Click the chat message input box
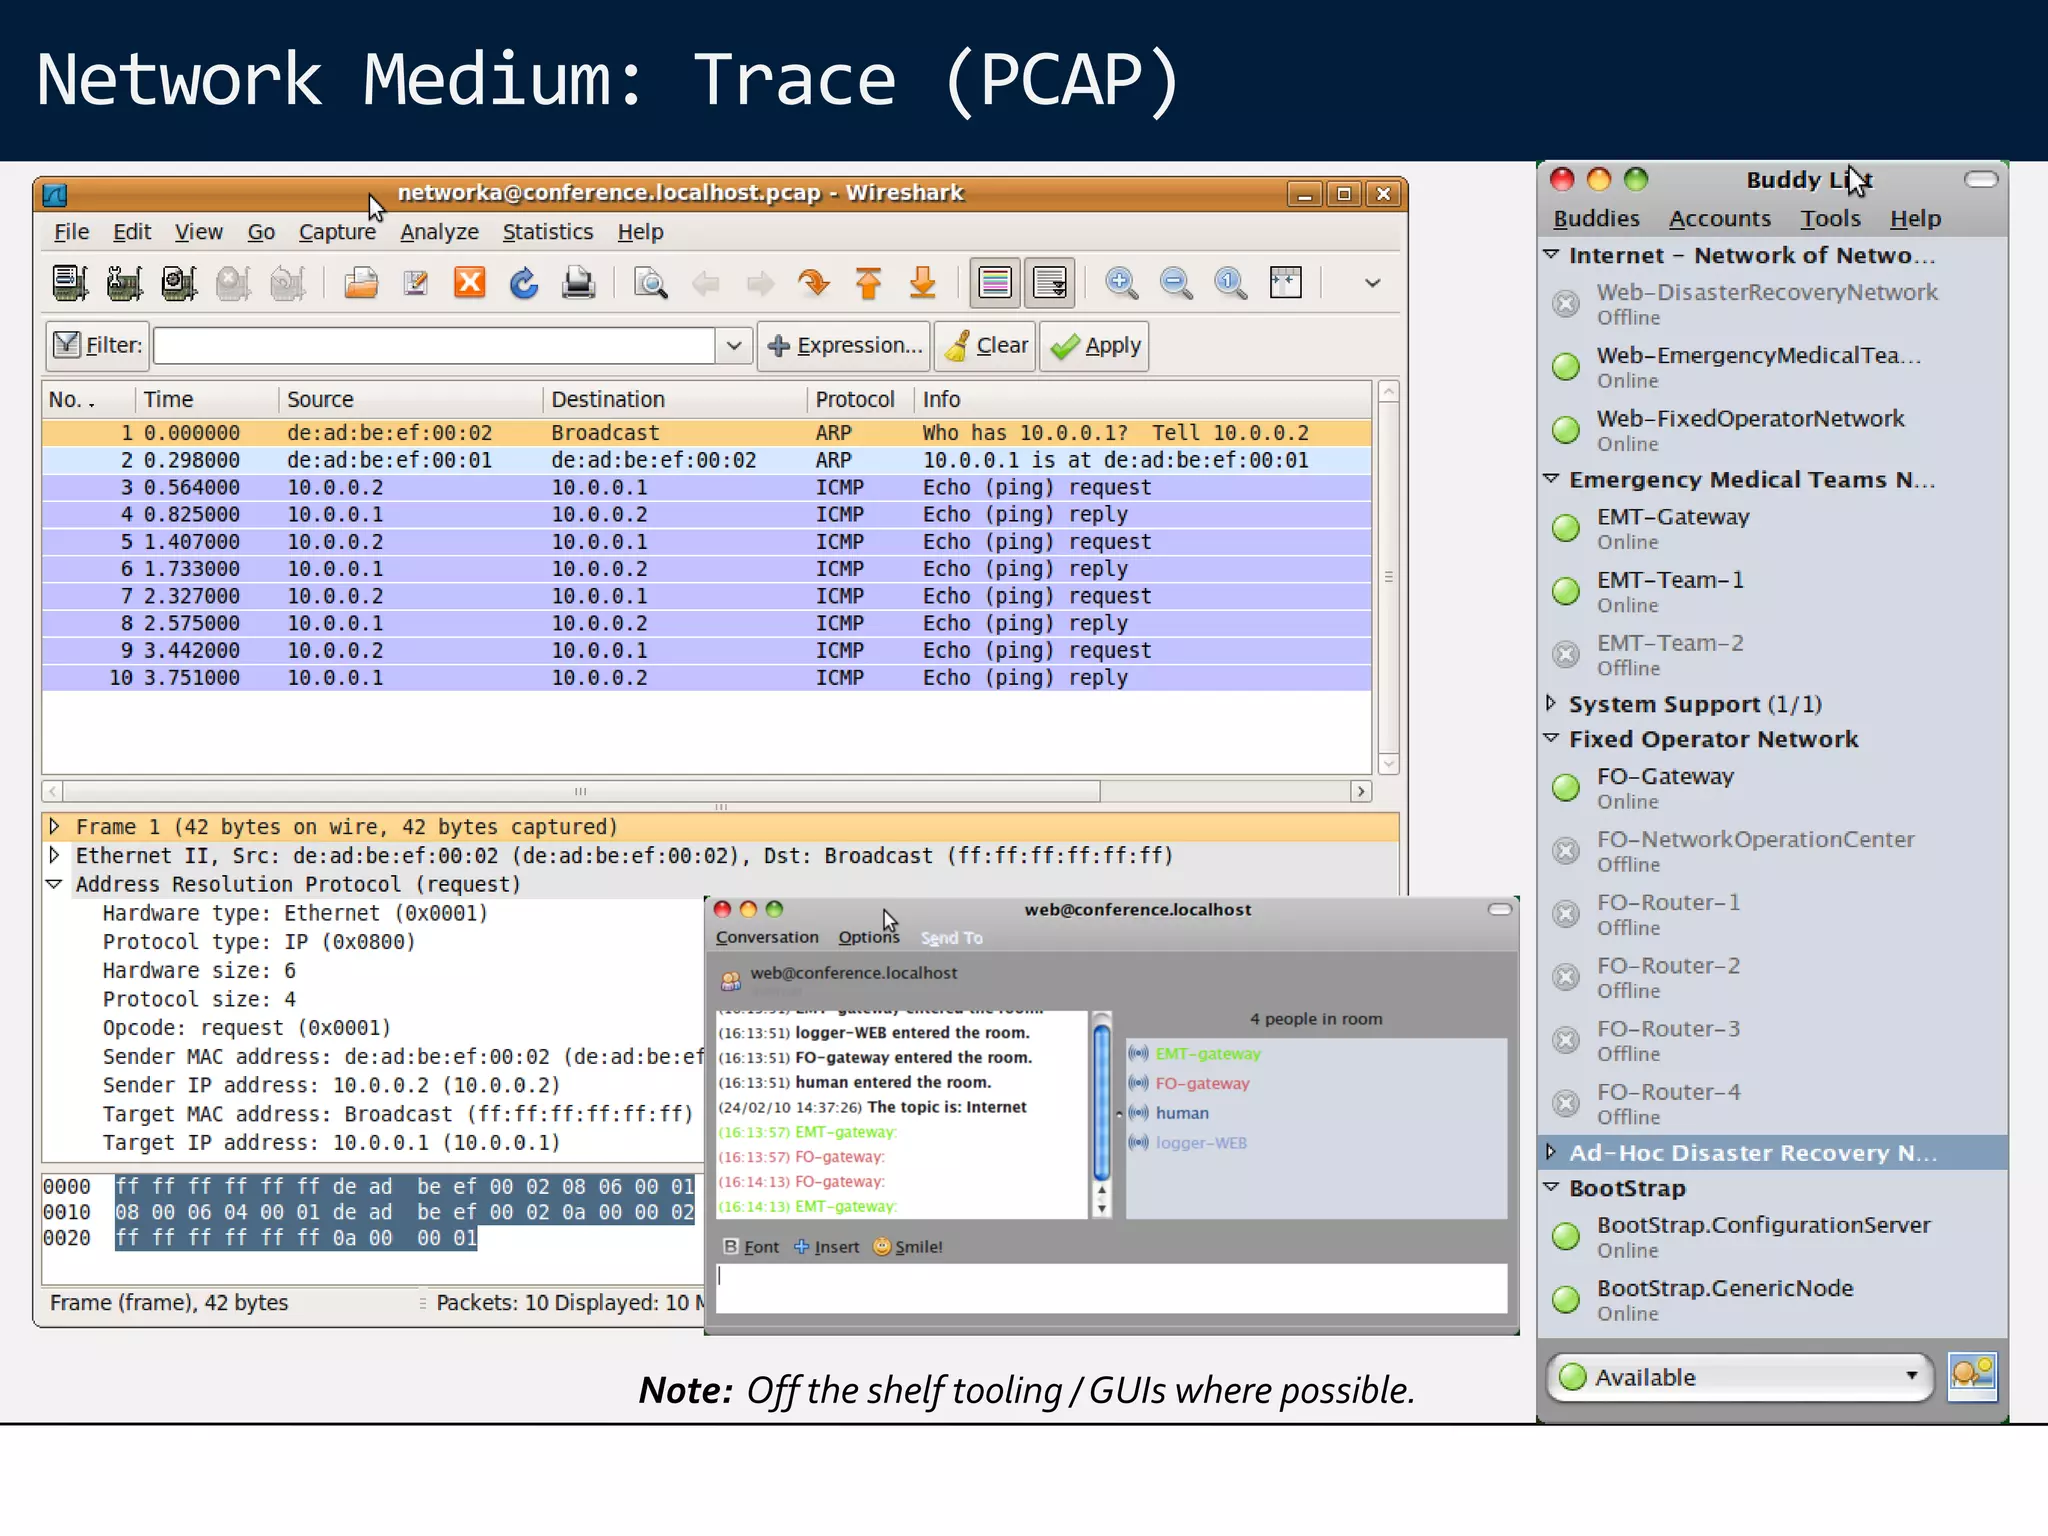This screenshot has height=1536, width=2048. coord(1112,1288)
